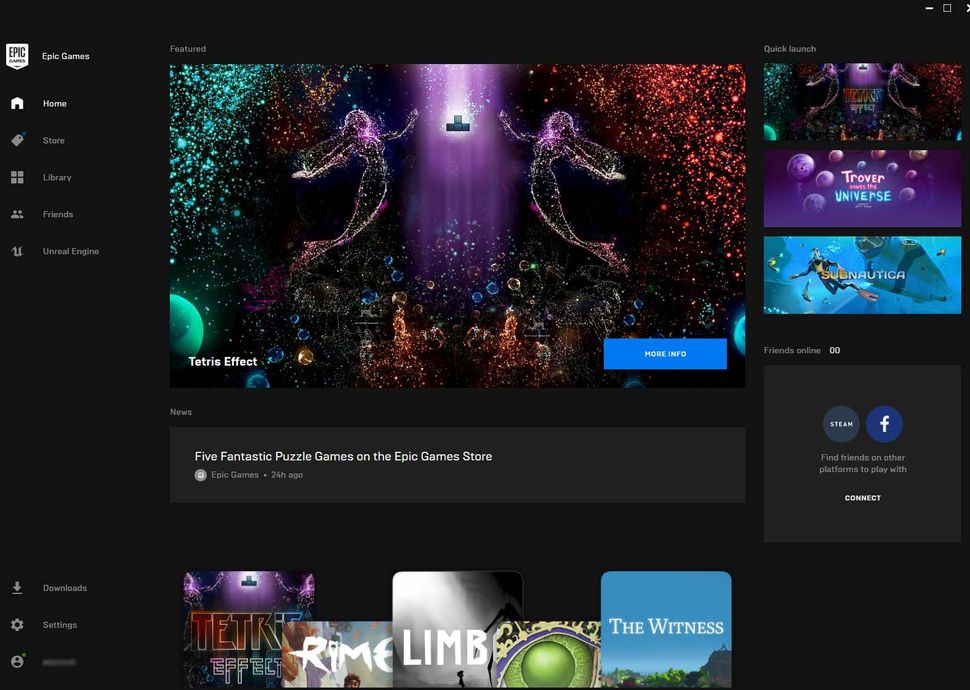Select Trover Saves the Universe in Quick launch
Screen dimensions: 970x690
[862, 189]
